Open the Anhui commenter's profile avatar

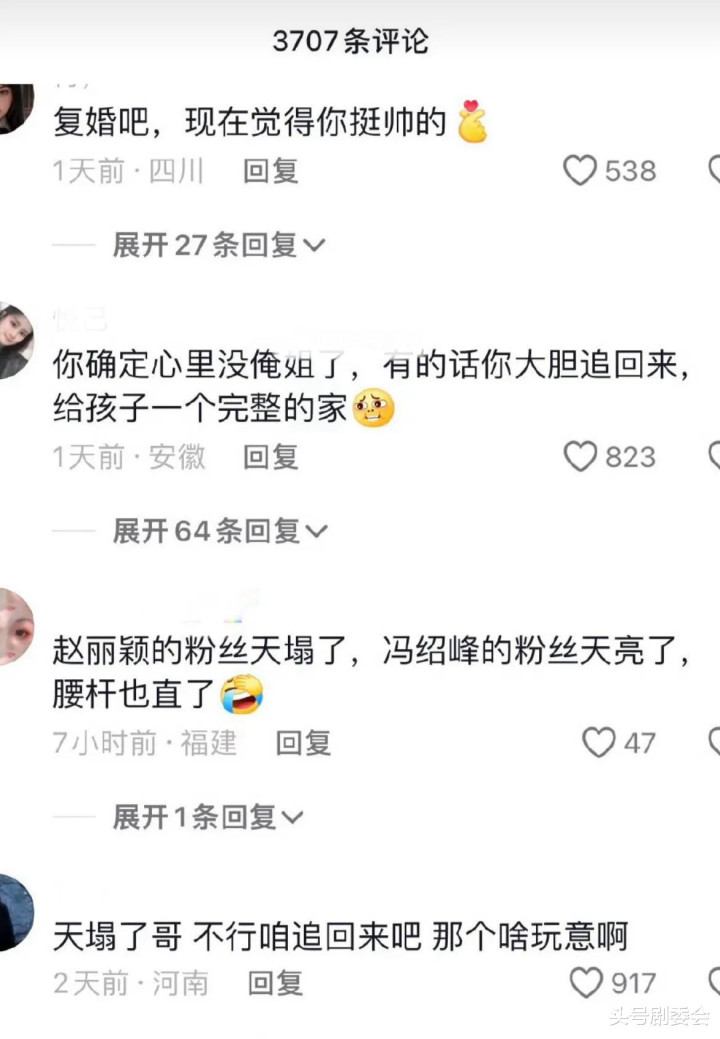tap(15, 340)
